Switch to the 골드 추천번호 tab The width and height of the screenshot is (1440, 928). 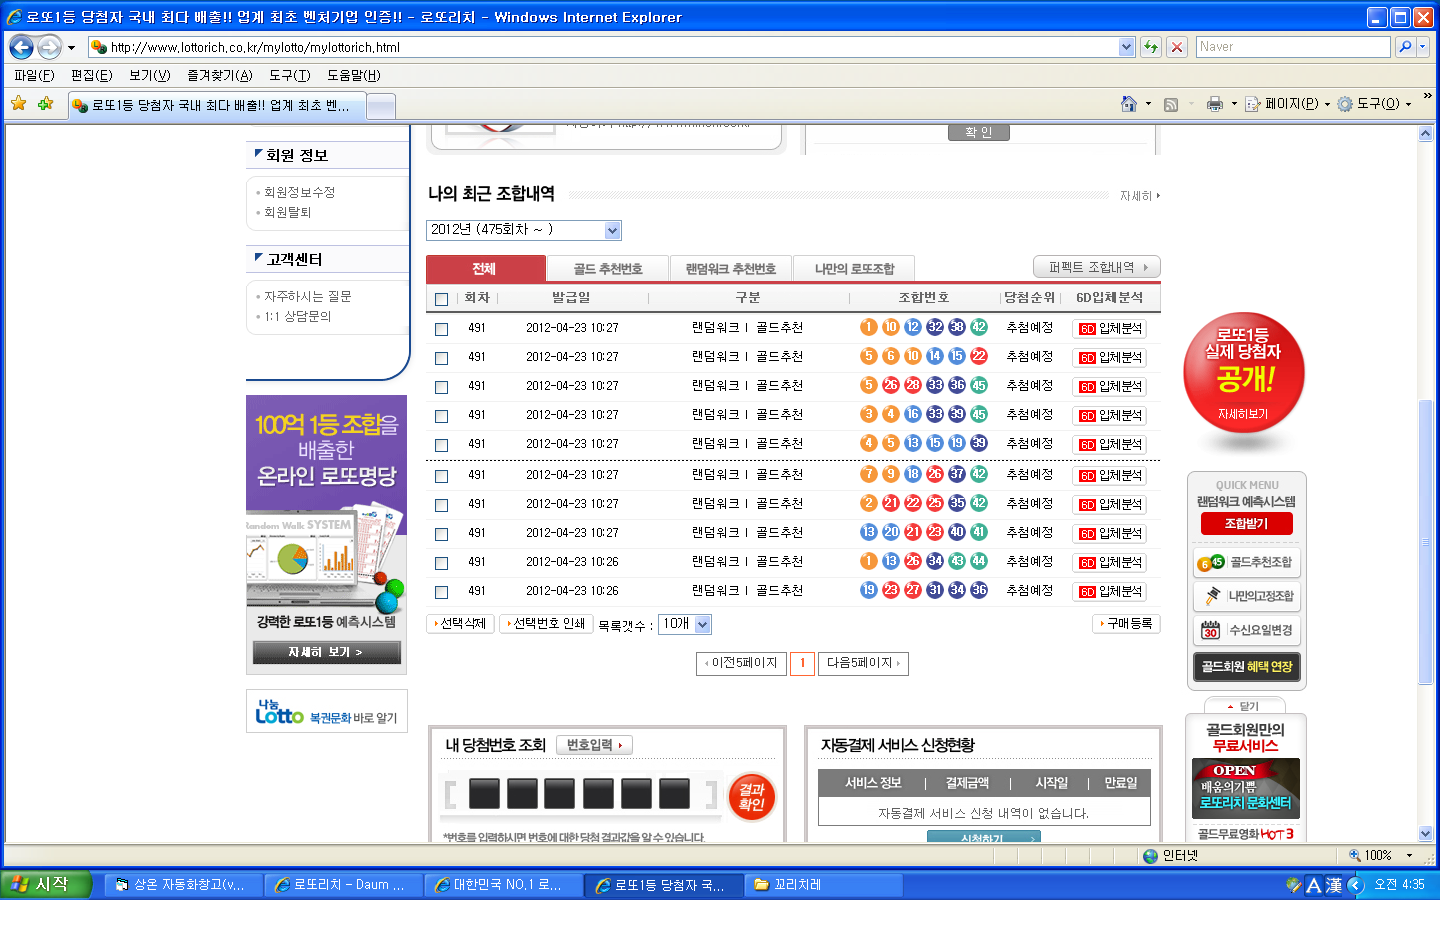(x=607, y=269)
